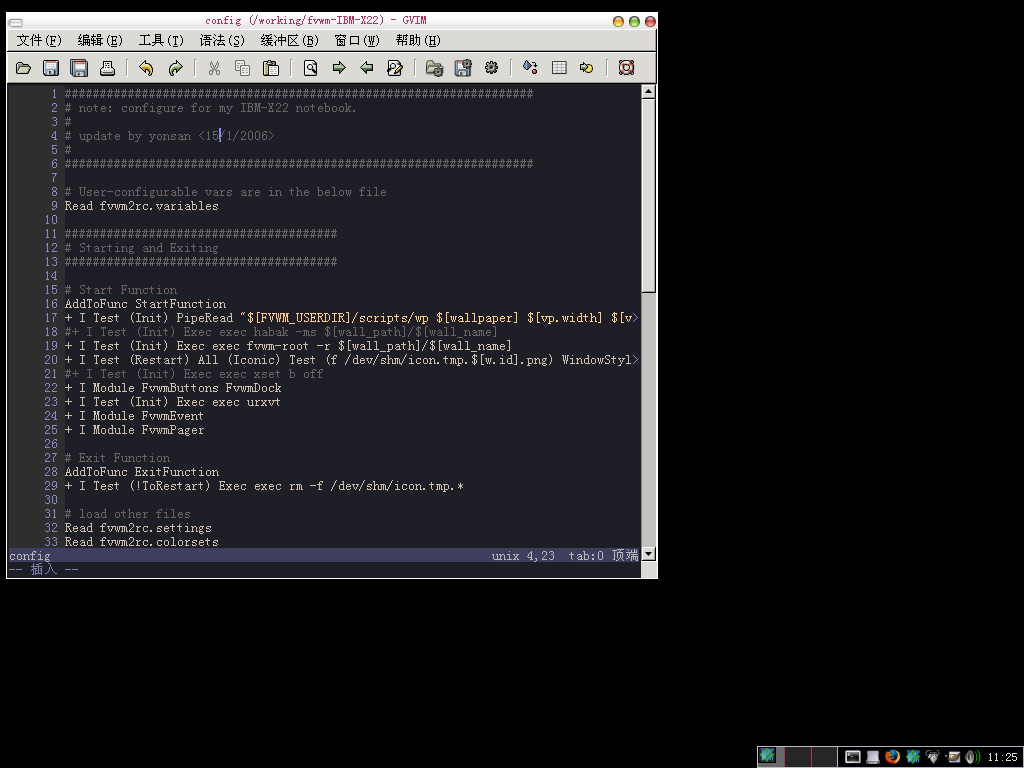Open the 帮助(H) menu

tap(418, 40)
